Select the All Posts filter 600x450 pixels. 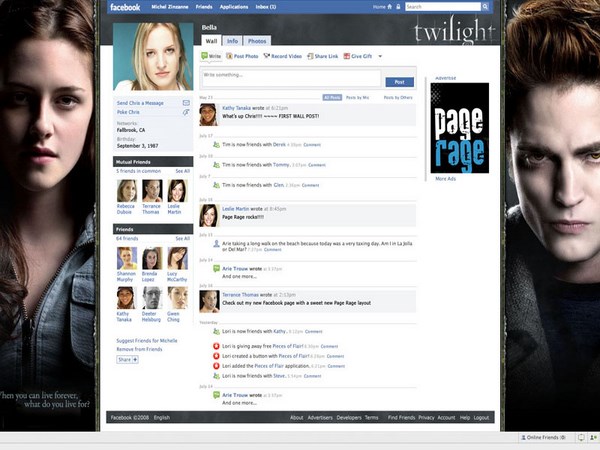[x=332, y=98]
